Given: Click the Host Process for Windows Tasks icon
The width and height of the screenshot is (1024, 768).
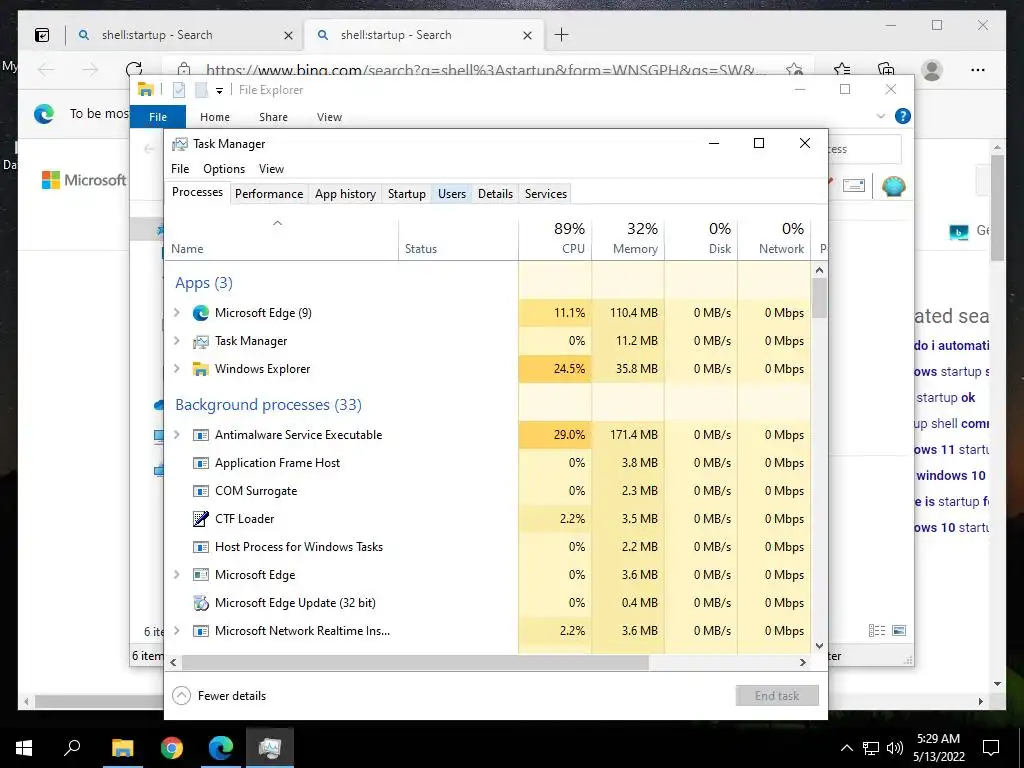Looking at the screenshot, I should click(200, 547).
